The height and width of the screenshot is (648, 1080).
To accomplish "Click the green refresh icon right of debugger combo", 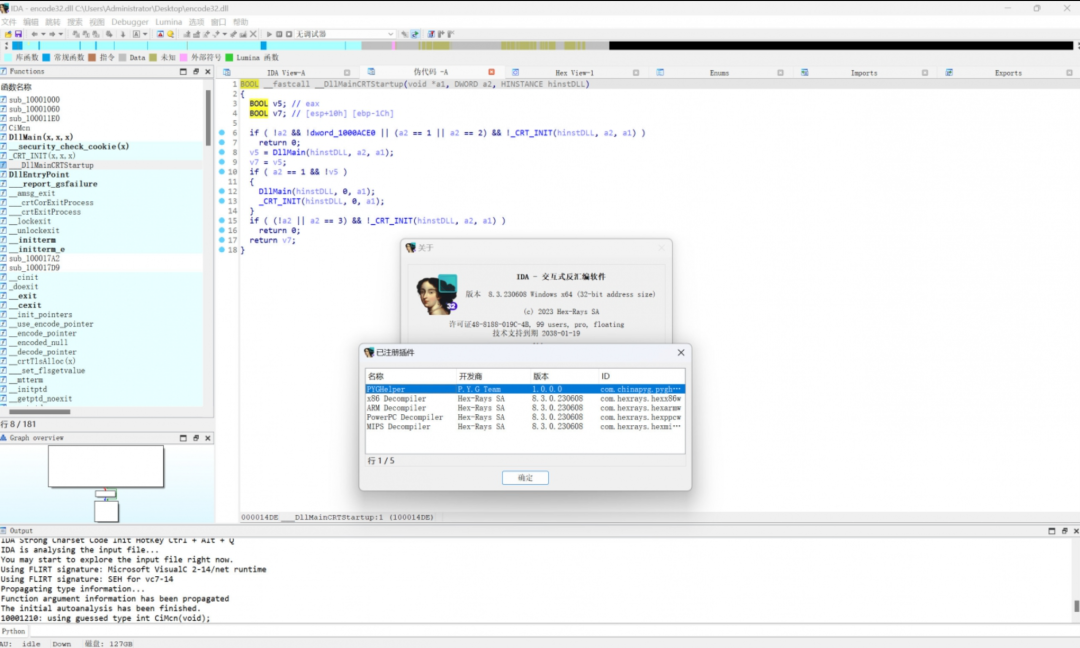I will tap(415, 34).
